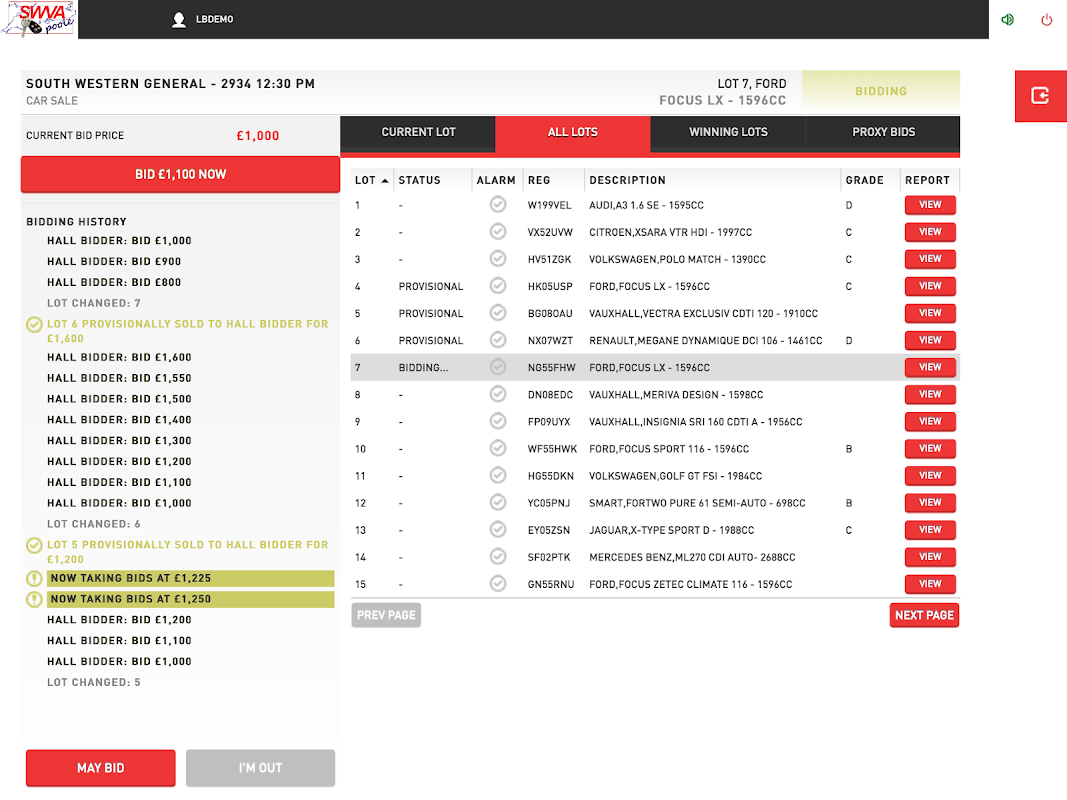Select the All Lots tab
Image resolution: width=1067 pixels, height=800 pixels.
tap(573, 132)
